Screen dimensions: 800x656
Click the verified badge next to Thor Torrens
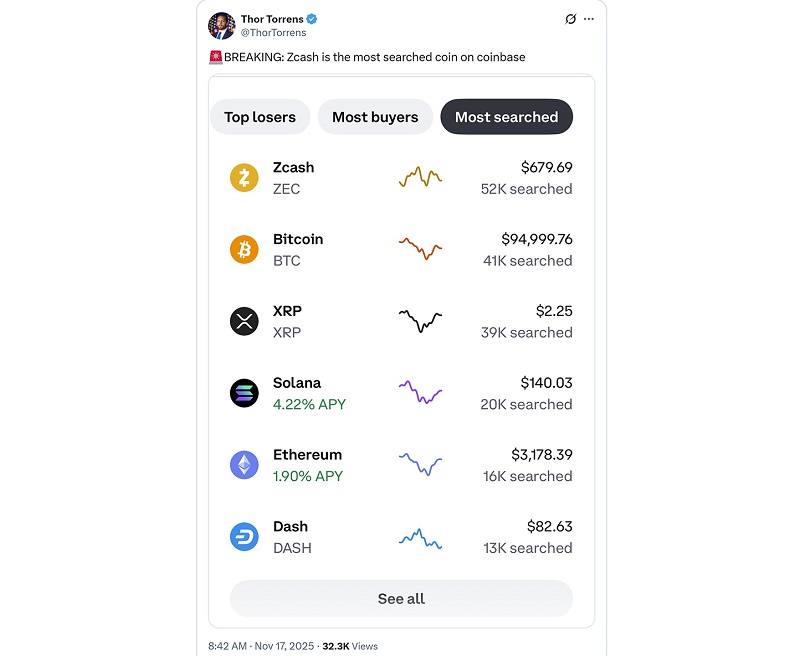pyautogui.click(x=312, y=19)
